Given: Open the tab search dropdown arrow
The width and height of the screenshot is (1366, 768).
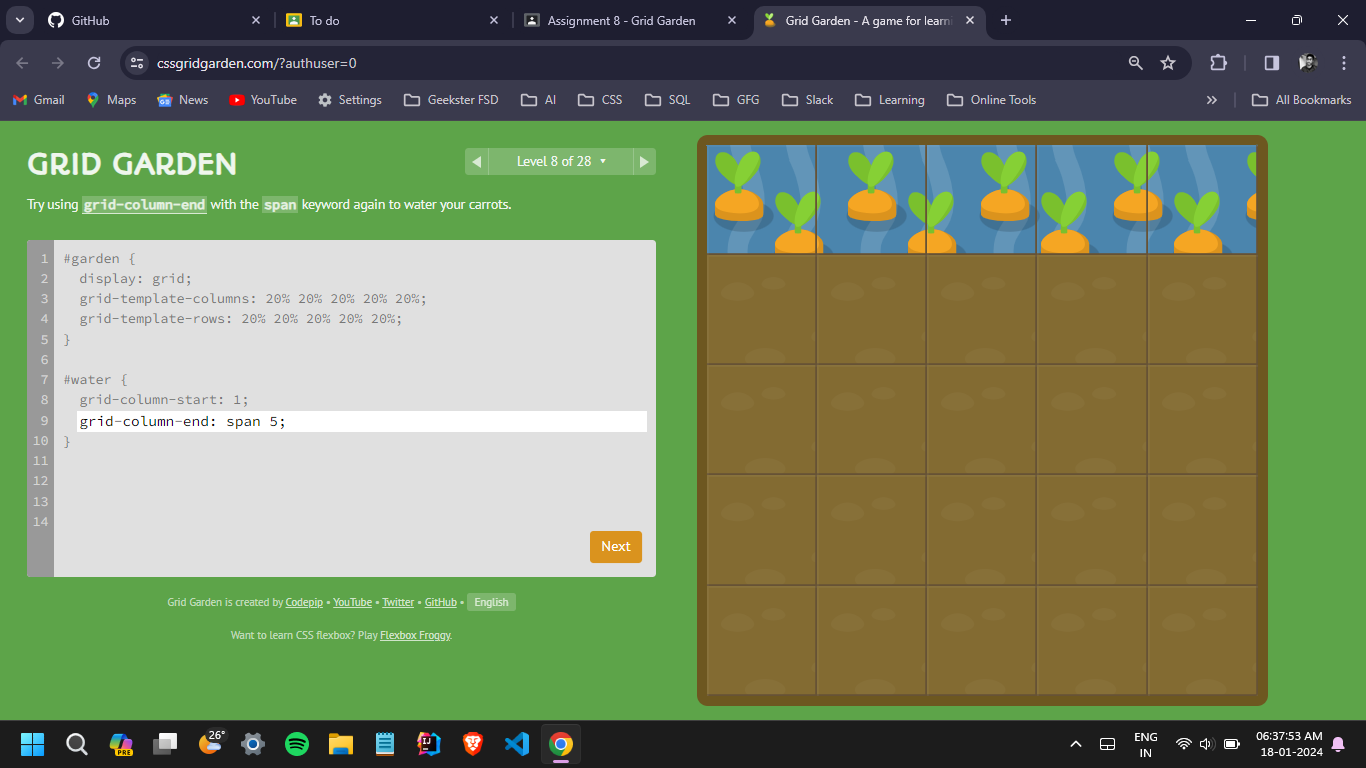Looking at the screenshot, I should [x=19, y=20].
